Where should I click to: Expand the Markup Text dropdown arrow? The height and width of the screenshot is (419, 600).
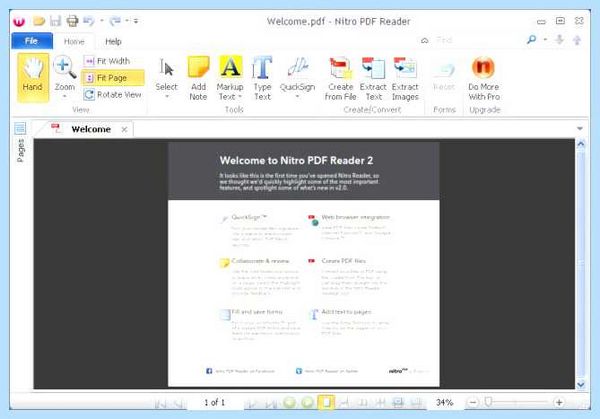240,96
